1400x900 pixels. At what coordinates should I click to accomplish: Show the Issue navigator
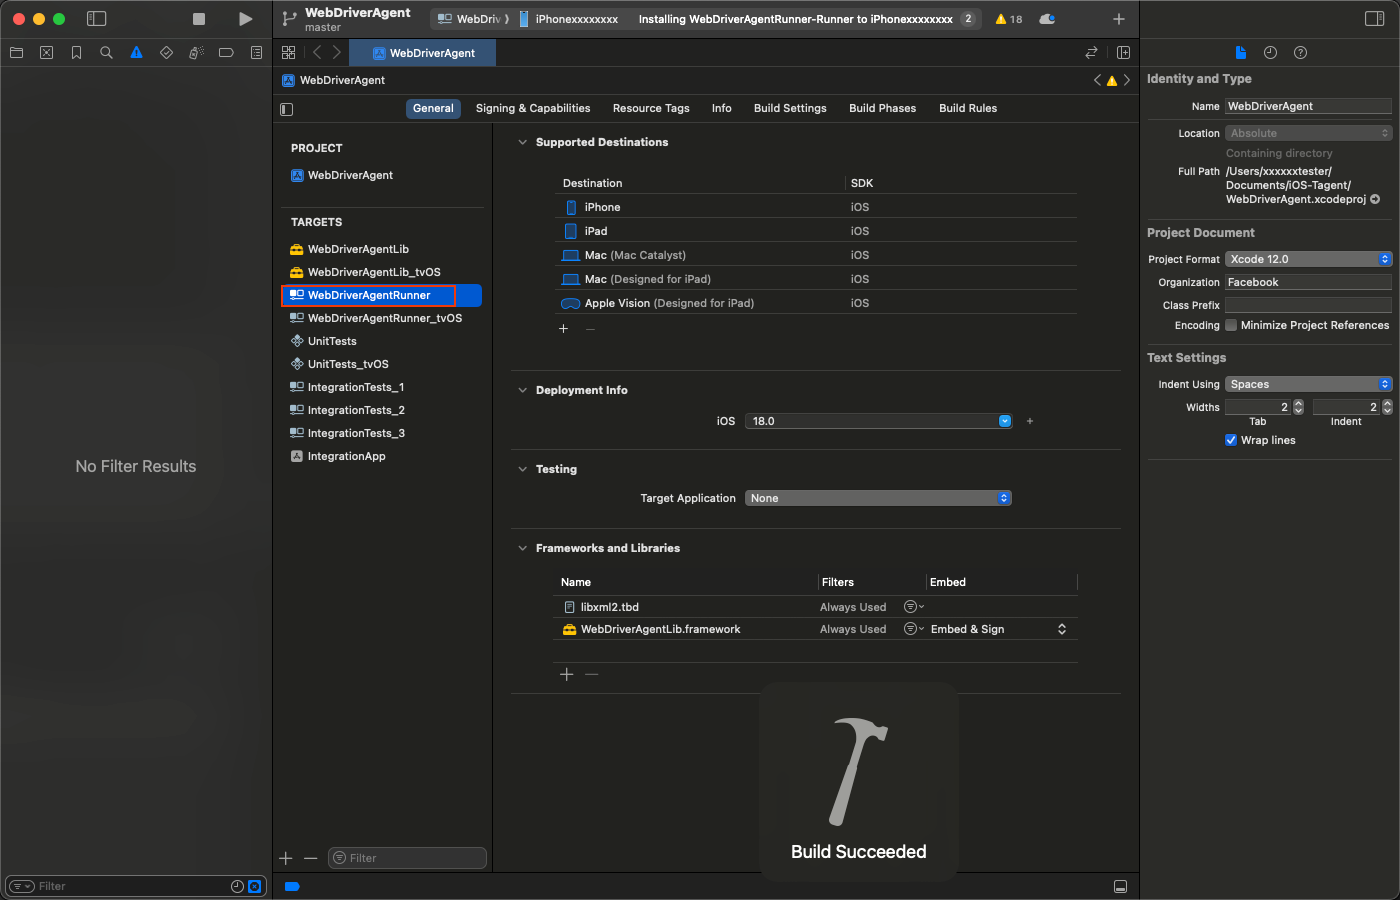point(136,53)
